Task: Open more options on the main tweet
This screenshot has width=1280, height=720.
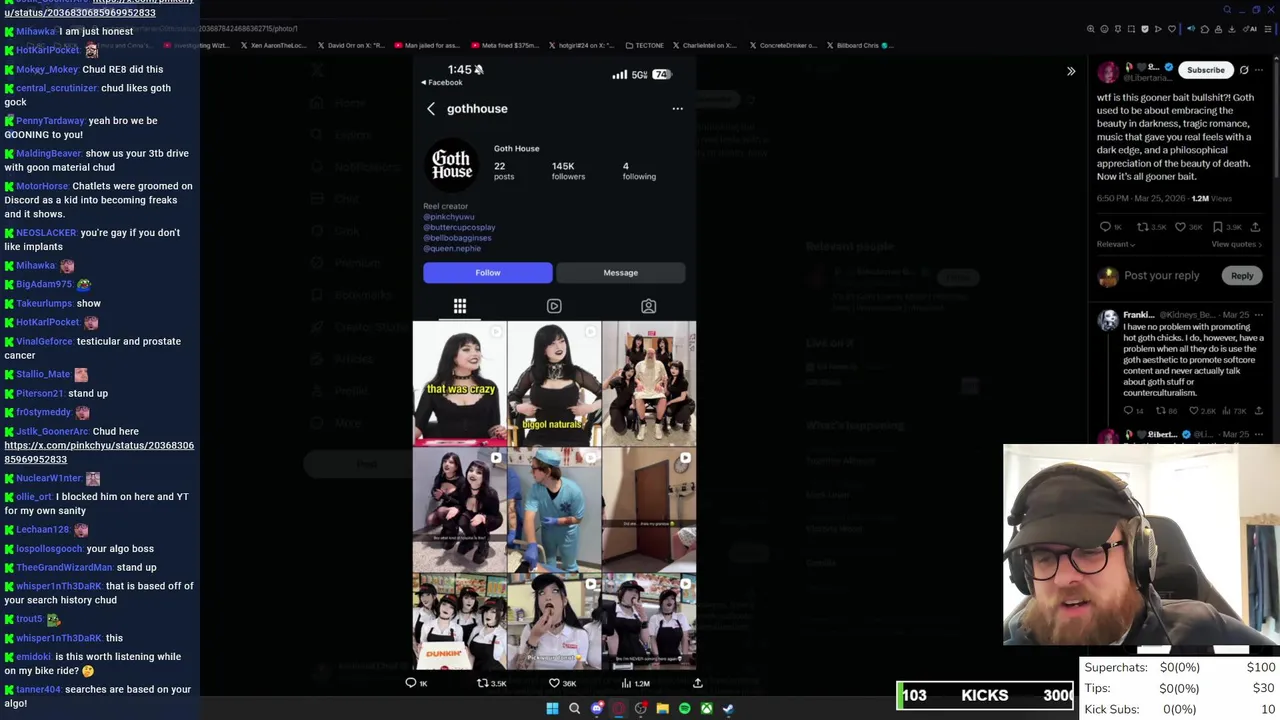Action: pyautogui.click(x=1259, y=70)
